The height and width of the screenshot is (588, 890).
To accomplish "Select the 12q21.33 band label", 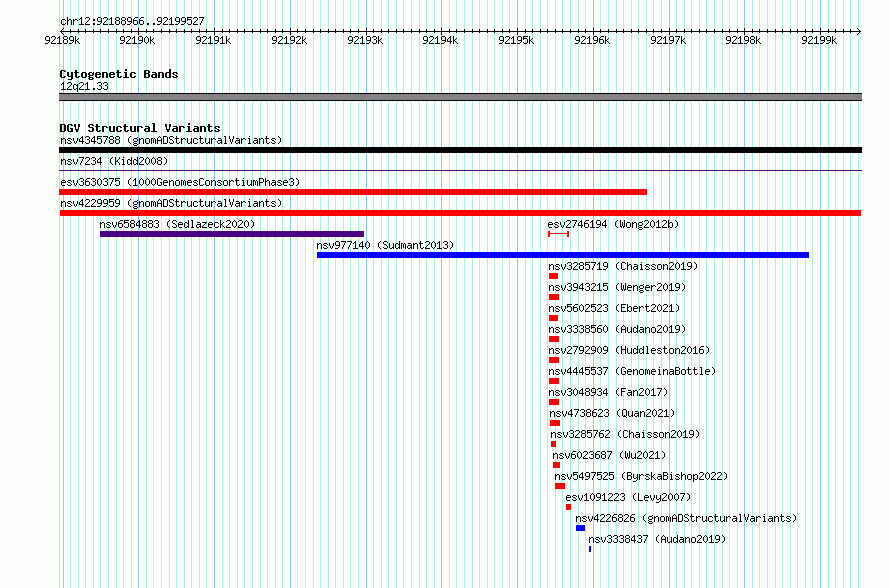I will click(x=84, y=86).
